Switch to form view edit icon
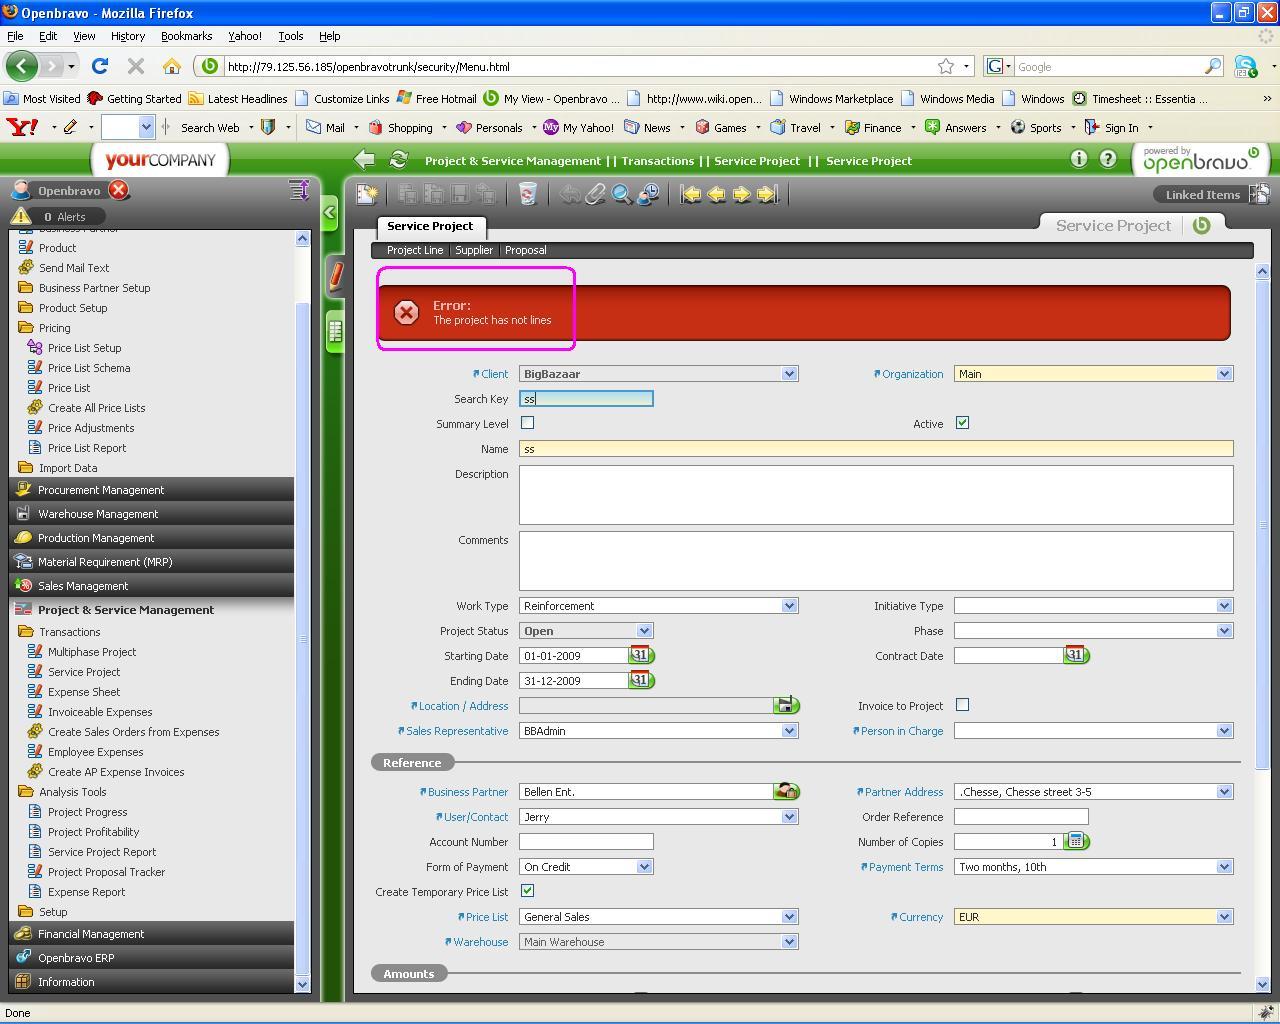 point(335,275)
